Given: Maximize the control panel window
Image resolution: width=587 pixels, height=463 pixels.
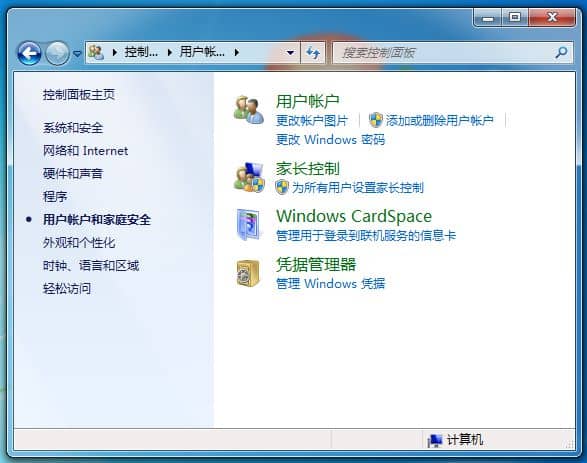Looking at the screenshot, I should click(x=515, y=18).
